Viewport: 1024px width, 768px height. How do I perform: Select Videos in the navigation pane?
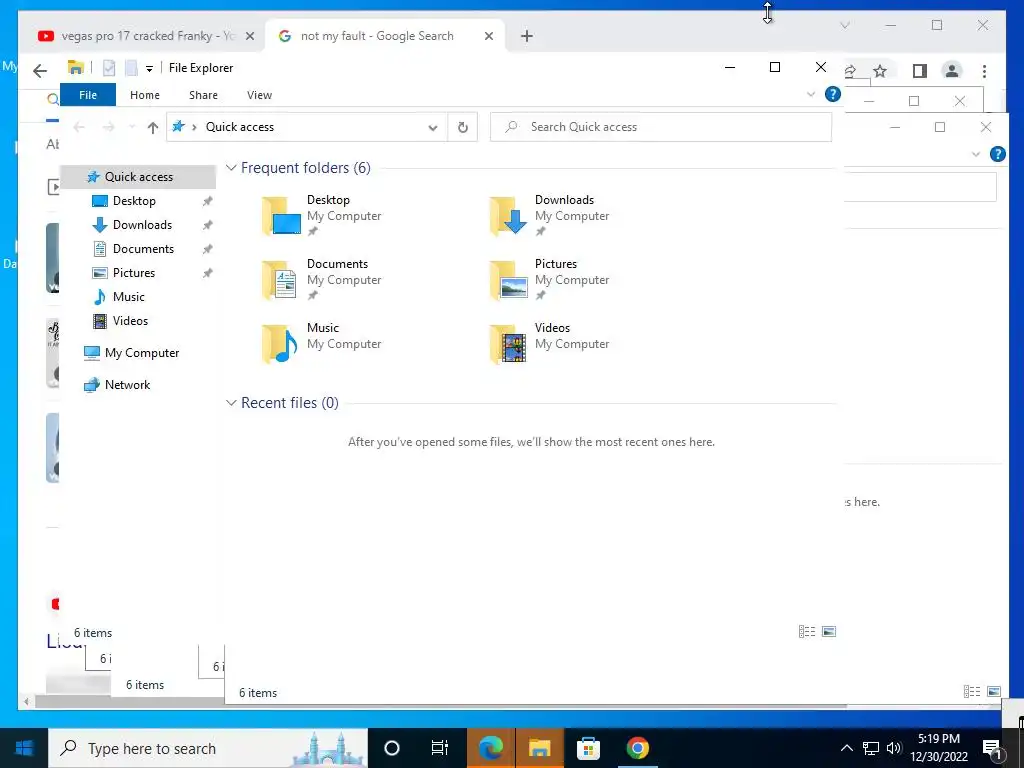point(130,321)
